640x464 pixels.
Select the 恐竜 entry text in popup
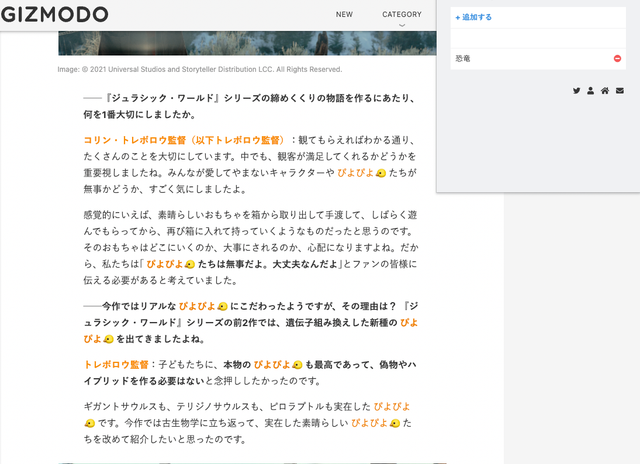[x=463, y=58]
